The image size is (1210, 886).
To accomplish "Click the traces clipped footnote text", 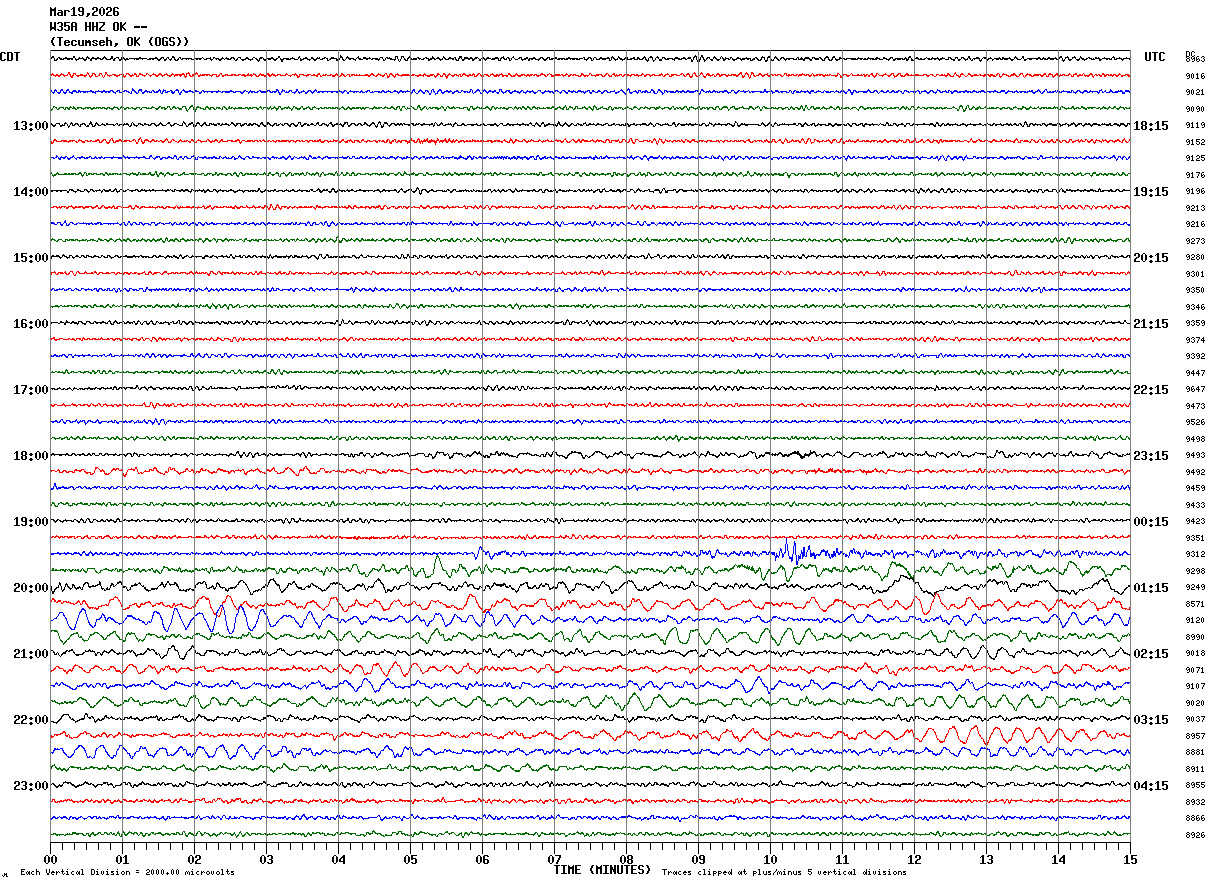I will click(784, 873).
